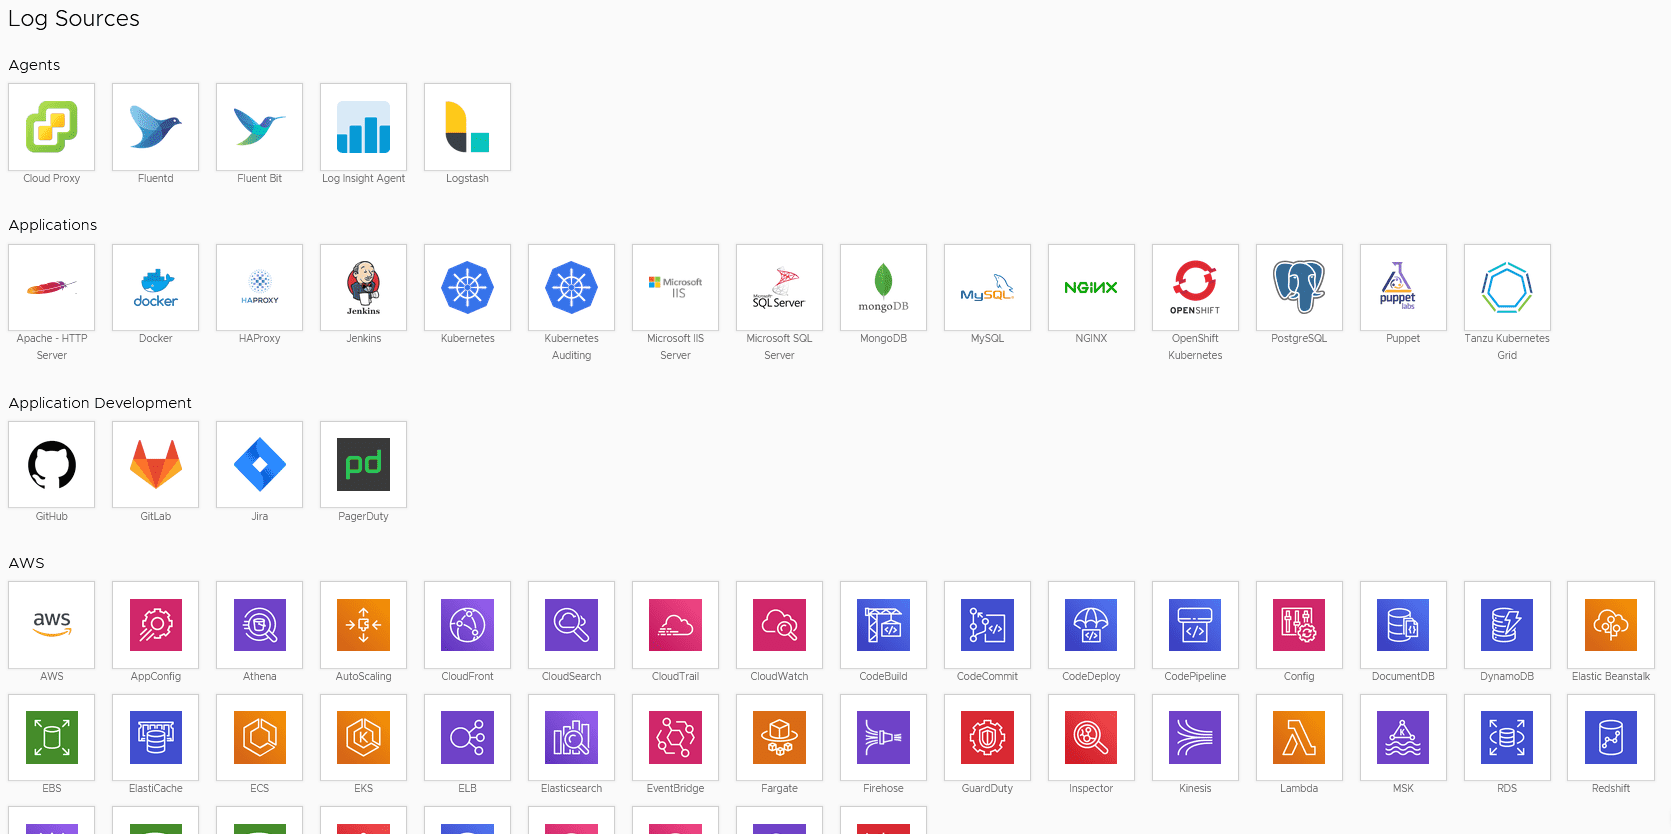1671x834 pixels.
Task: Open the MSK icon
Action: (1404, 738)
